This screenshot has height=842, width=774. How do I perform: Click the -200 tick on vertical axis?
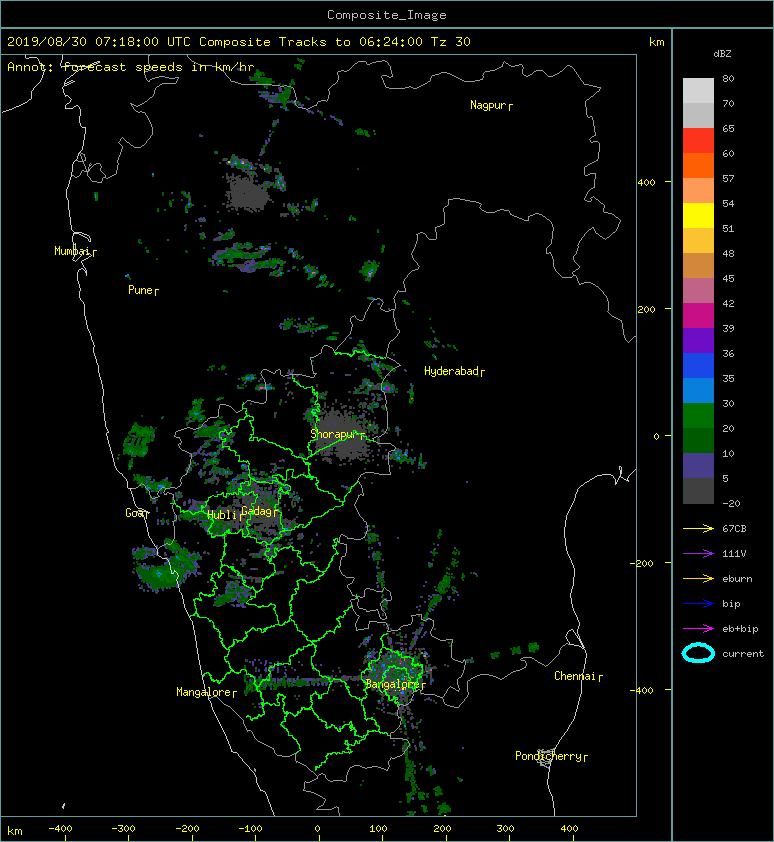coord(642,563)
